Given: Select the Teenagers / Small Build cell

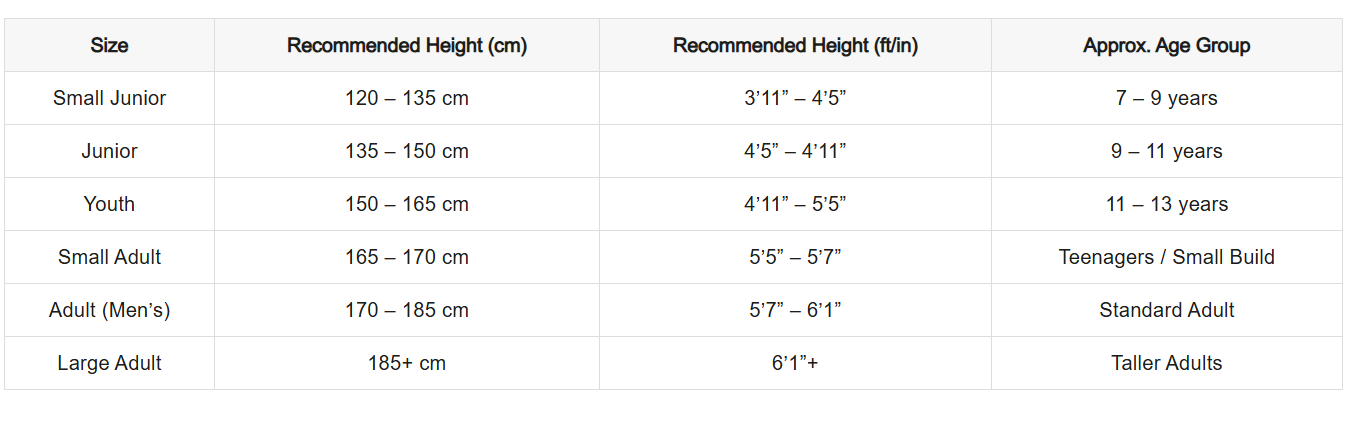Looking at the screenshot, I should click(x=1166, y=257).
